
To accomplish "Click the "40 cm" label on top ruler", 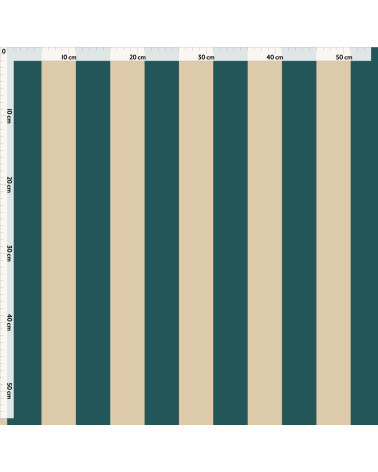I will pyautogui.click(x=275, y=57).
